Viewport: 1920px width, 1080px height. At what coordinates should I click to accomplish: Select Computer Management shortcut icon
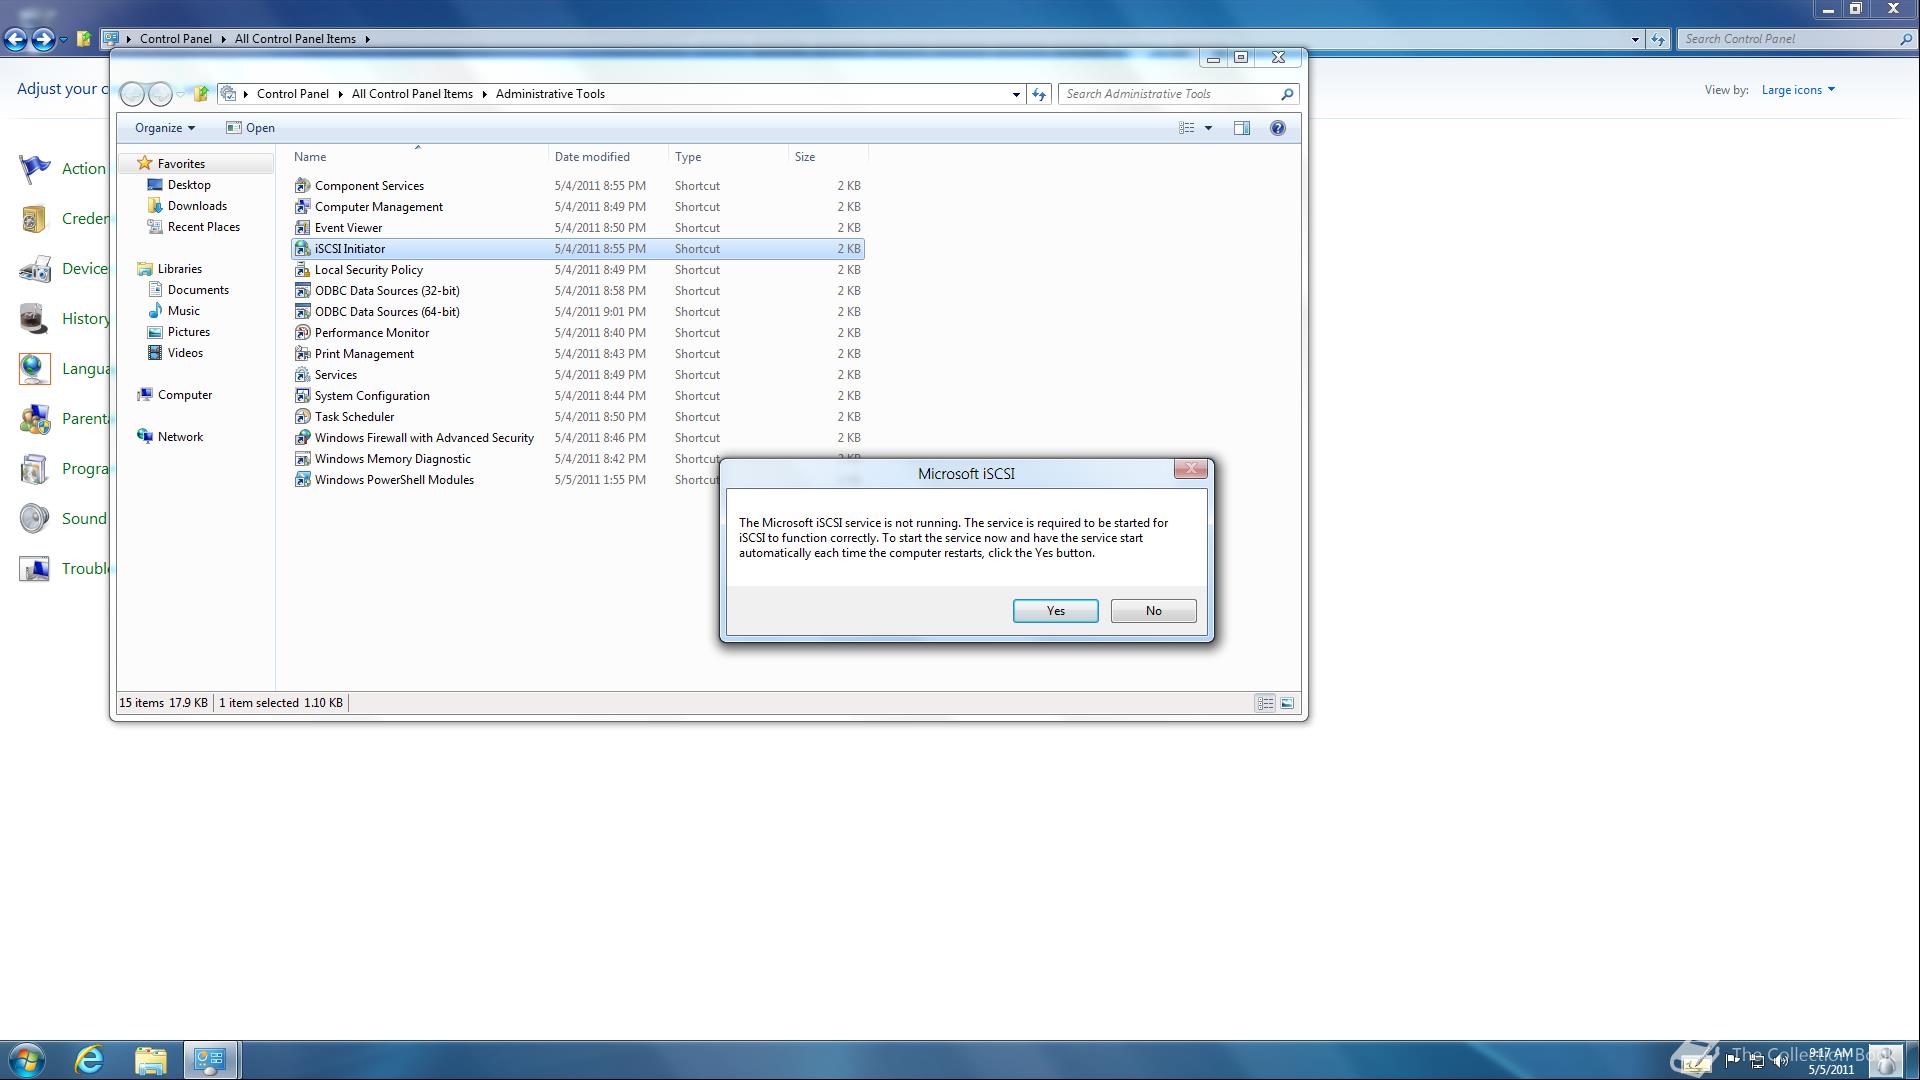click(x=302, y=207)
